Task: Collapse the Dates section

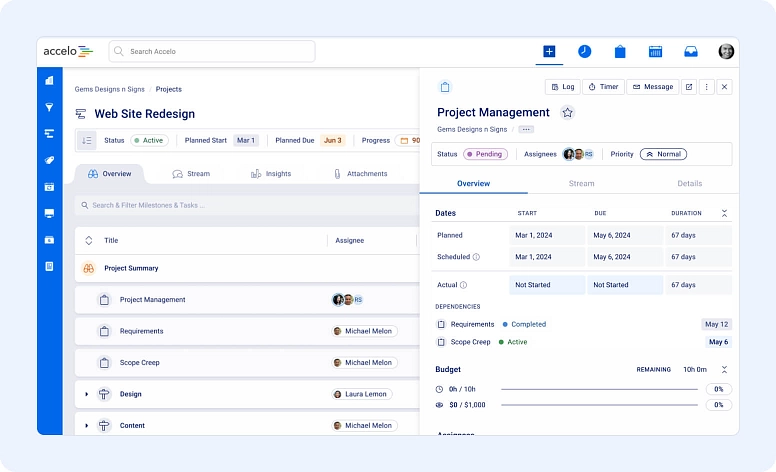Action: click(x=724, y=213)
